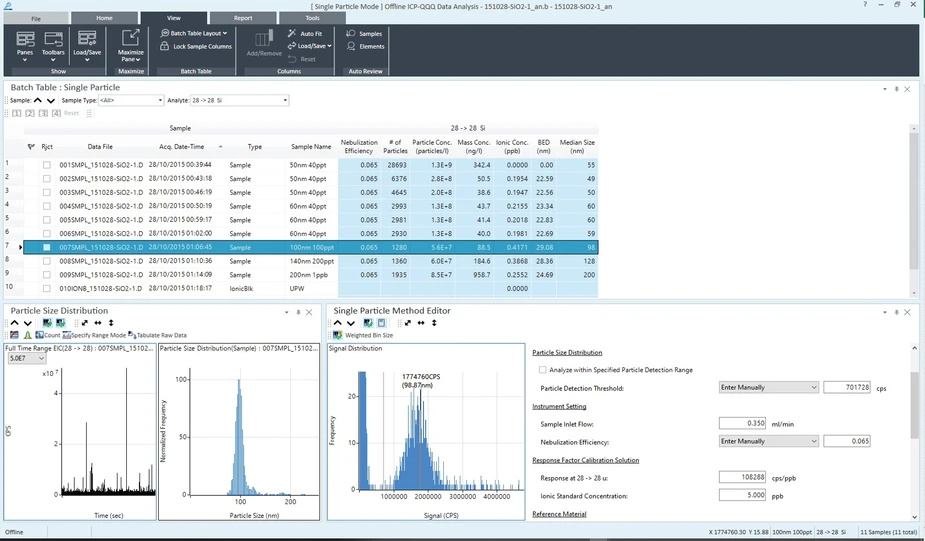Click Data File column header
925x541 pixels.
click(100, 147)
